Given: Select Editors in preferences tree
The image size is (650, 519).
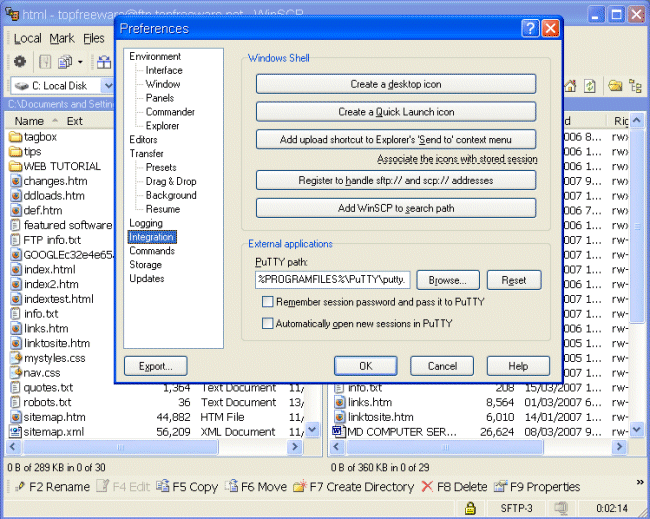Looking at the screenshot, I should 143,140.
